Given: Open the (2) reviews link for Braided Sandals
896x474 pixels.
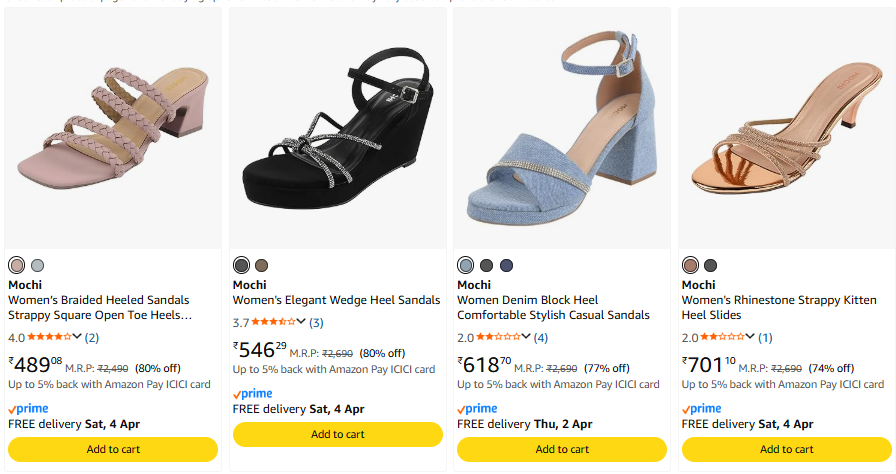Looking at the screenshot, I should click(92, 337).
